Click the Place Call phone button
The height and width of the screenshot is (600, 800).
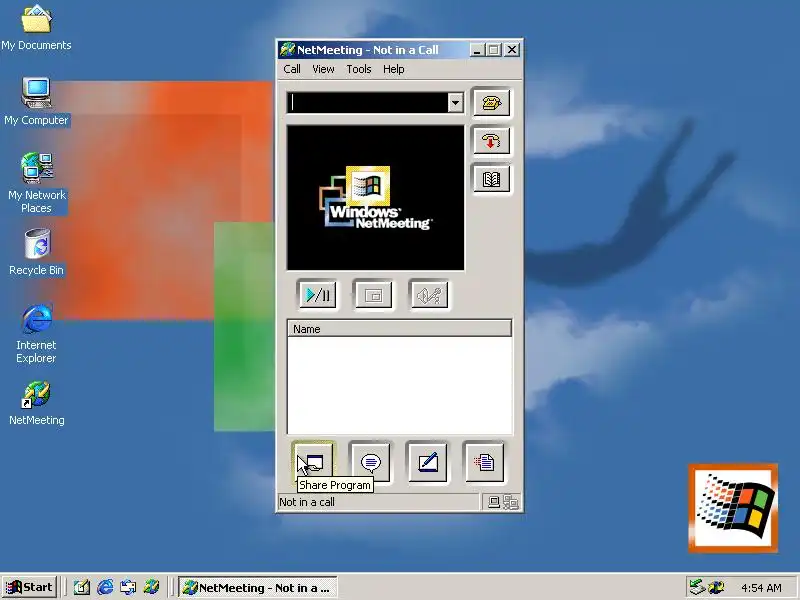point(491,103)
